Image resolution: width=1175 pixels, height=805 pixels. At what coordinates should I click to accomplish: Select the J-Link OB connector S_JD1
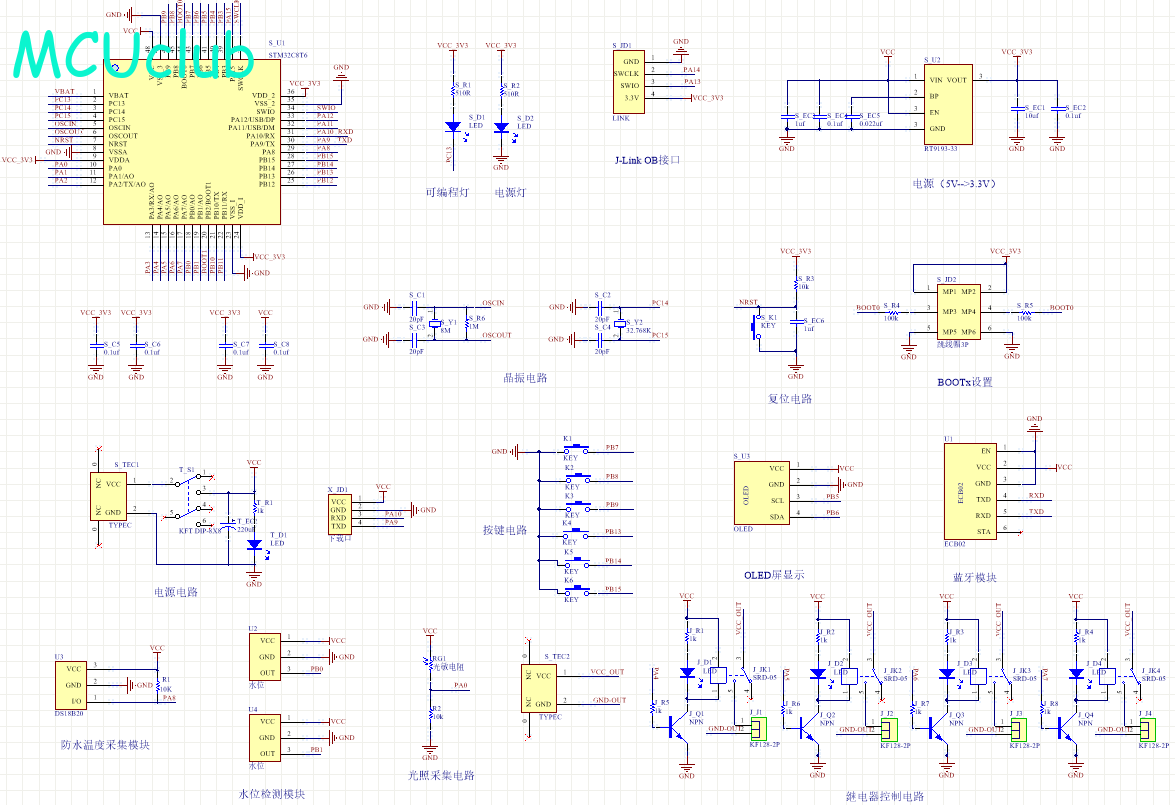(x=631, y=80)
